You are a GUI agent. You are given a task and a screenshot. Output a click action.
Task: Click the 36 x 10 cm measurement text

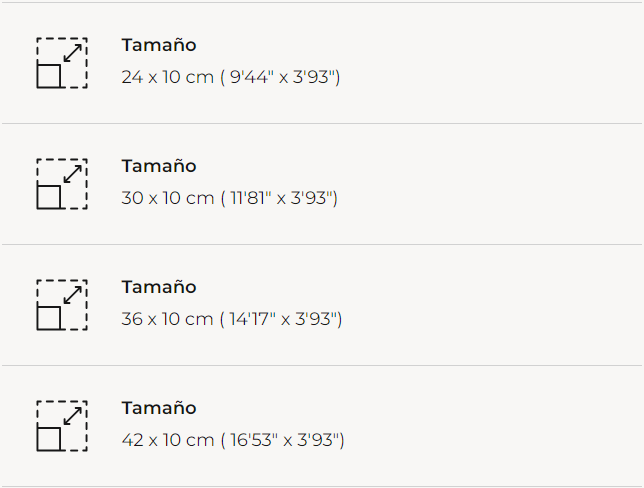167,319
